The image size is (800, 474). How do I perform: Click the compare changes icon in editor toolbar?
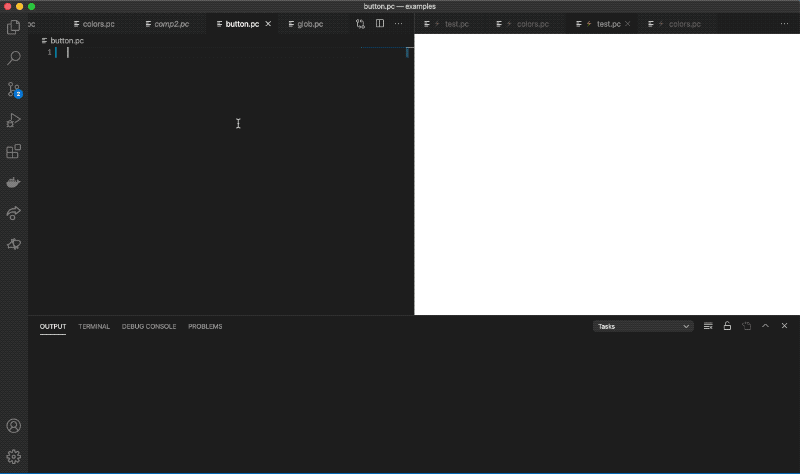click(361, 24)
